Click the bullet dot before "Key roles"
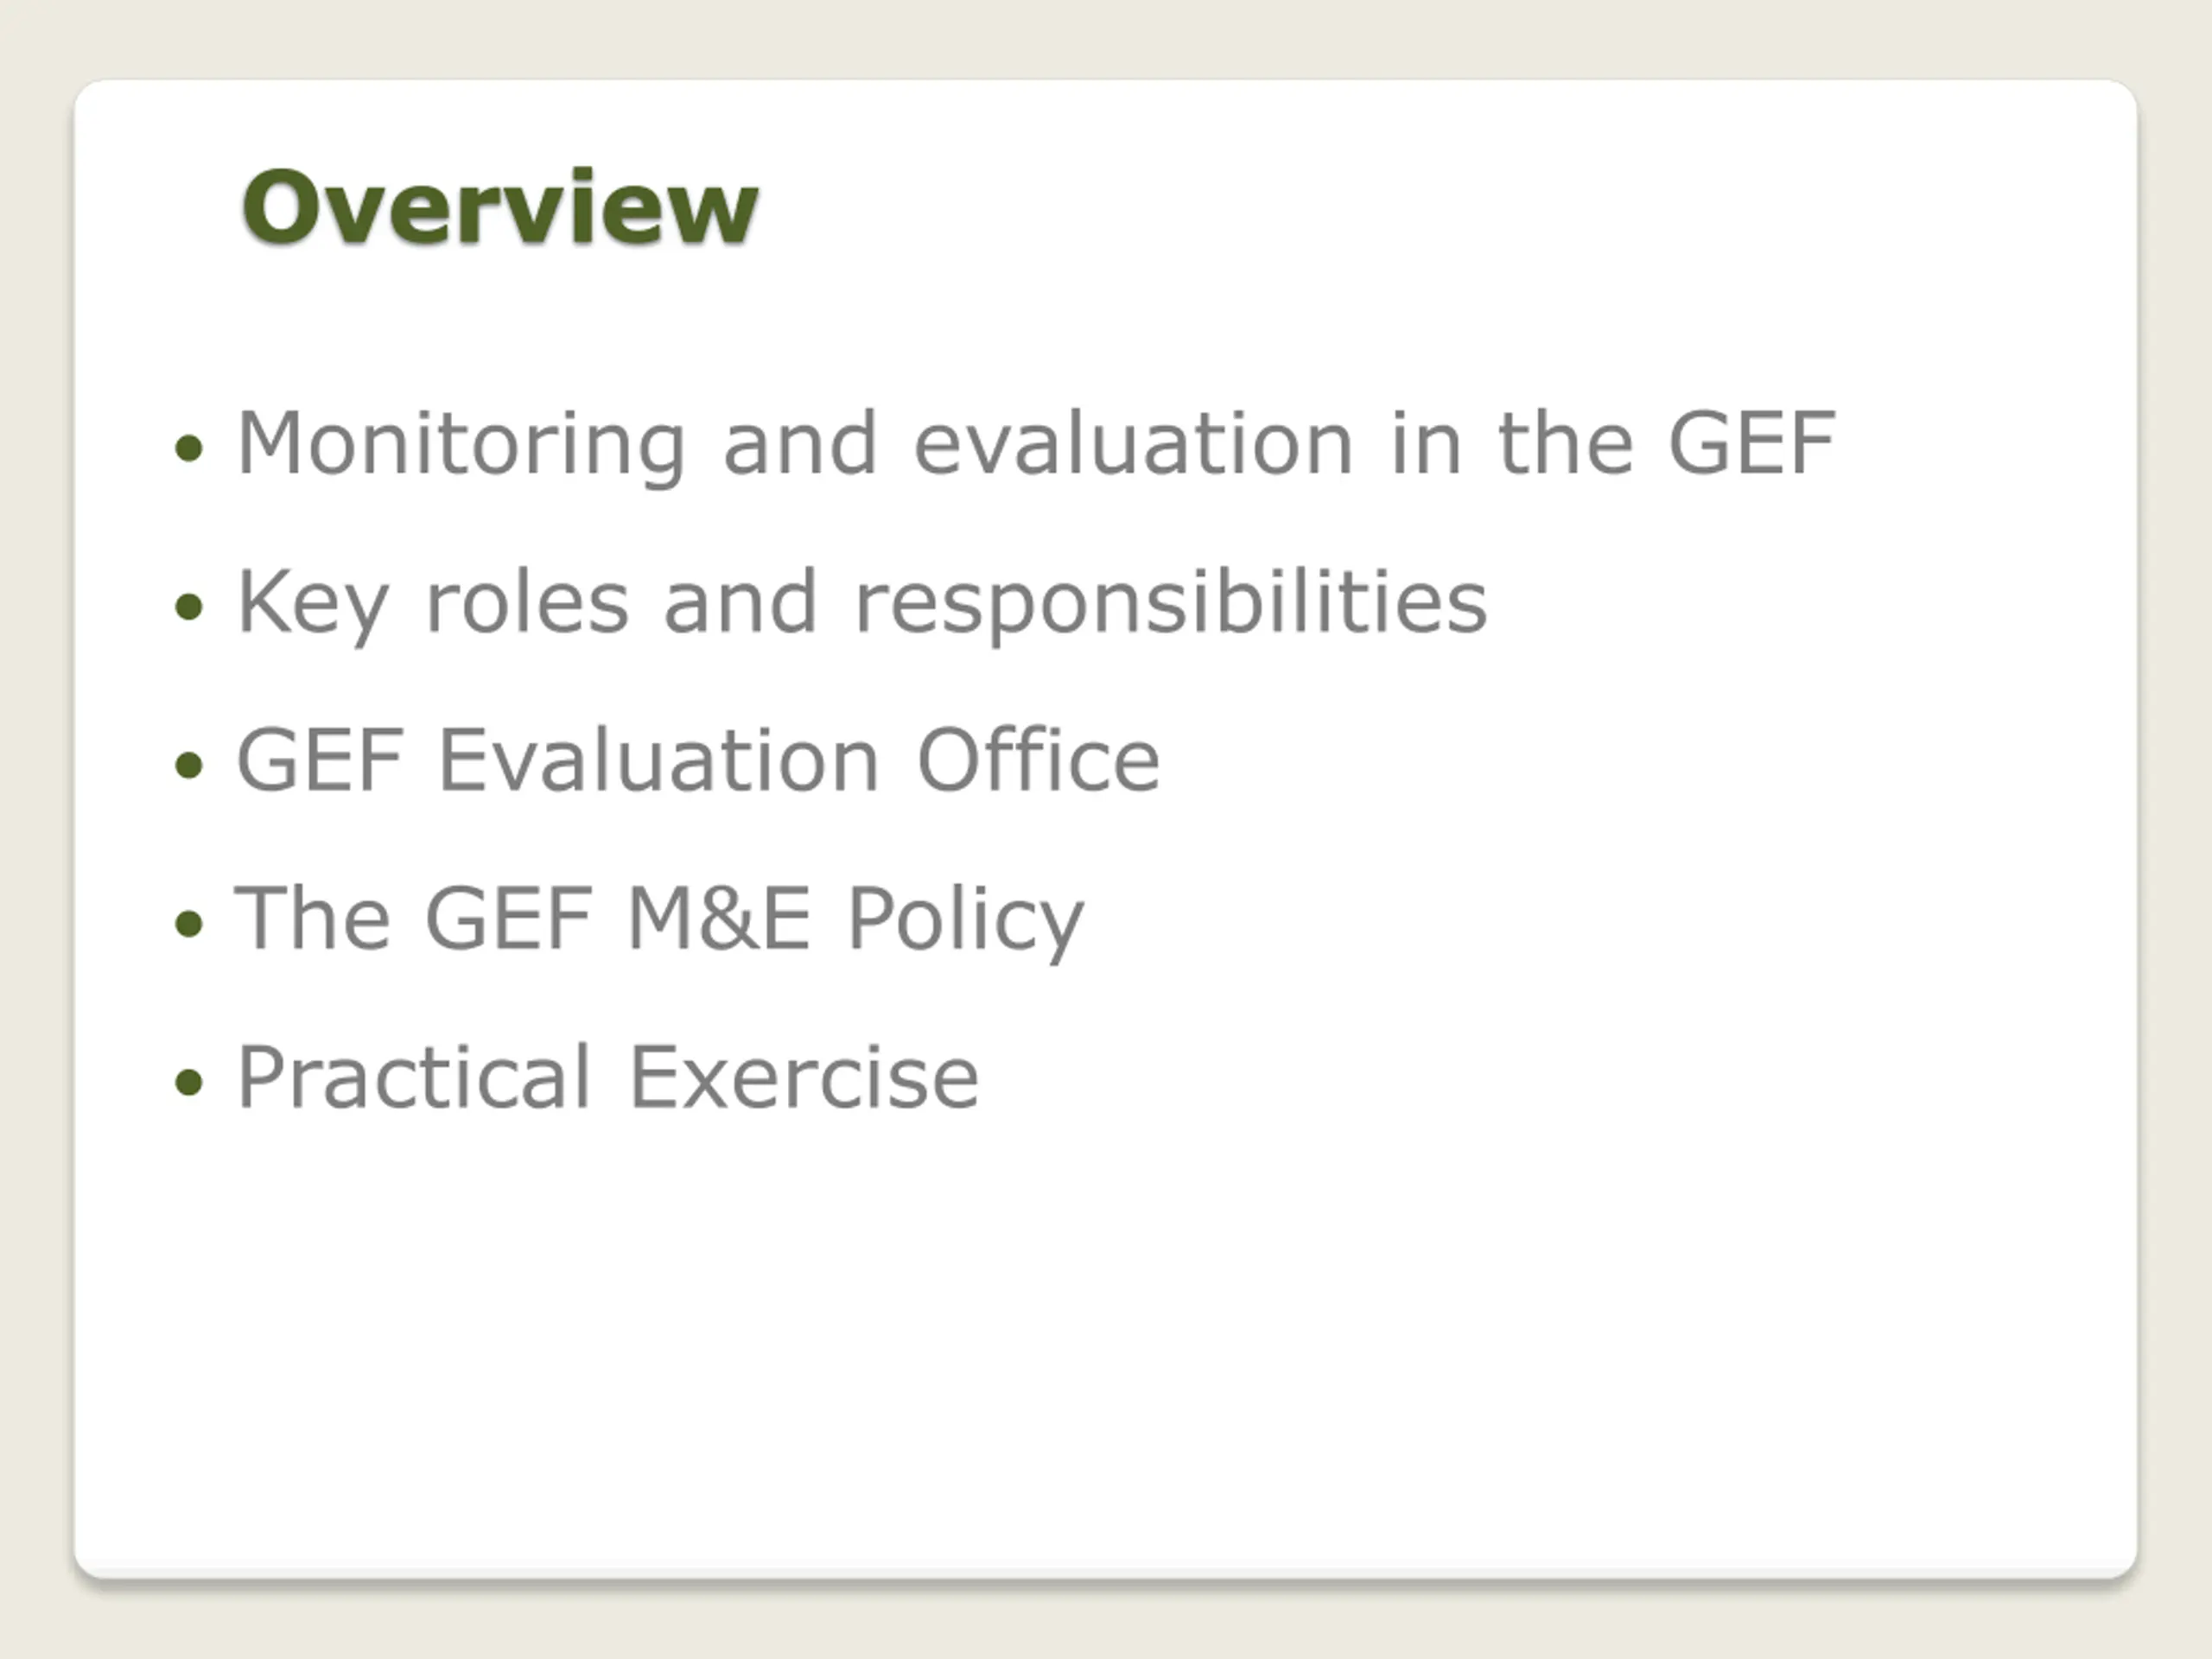 [x=189, y=605]
